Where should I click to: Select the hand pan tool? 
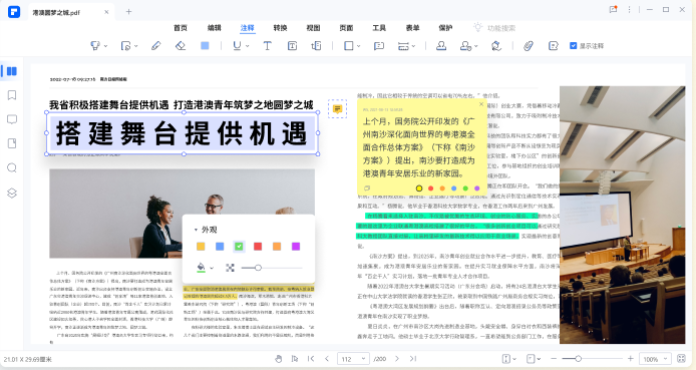278,358
